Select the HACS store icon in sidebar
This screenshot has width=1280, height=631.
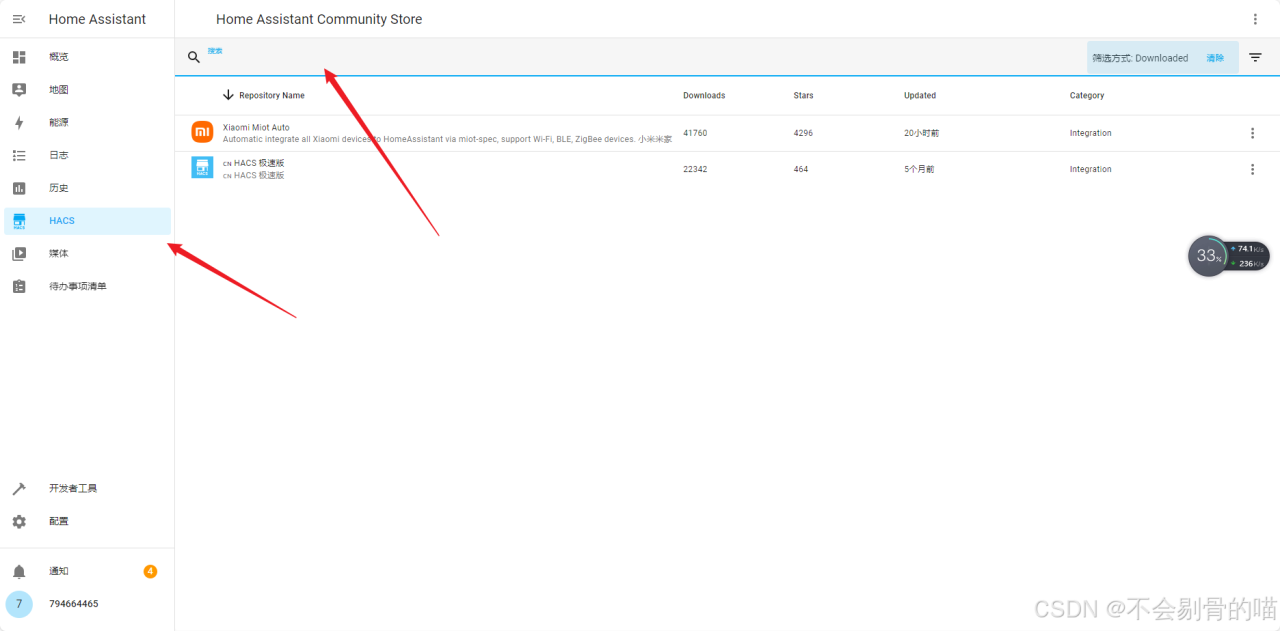(x=19, y=221)
